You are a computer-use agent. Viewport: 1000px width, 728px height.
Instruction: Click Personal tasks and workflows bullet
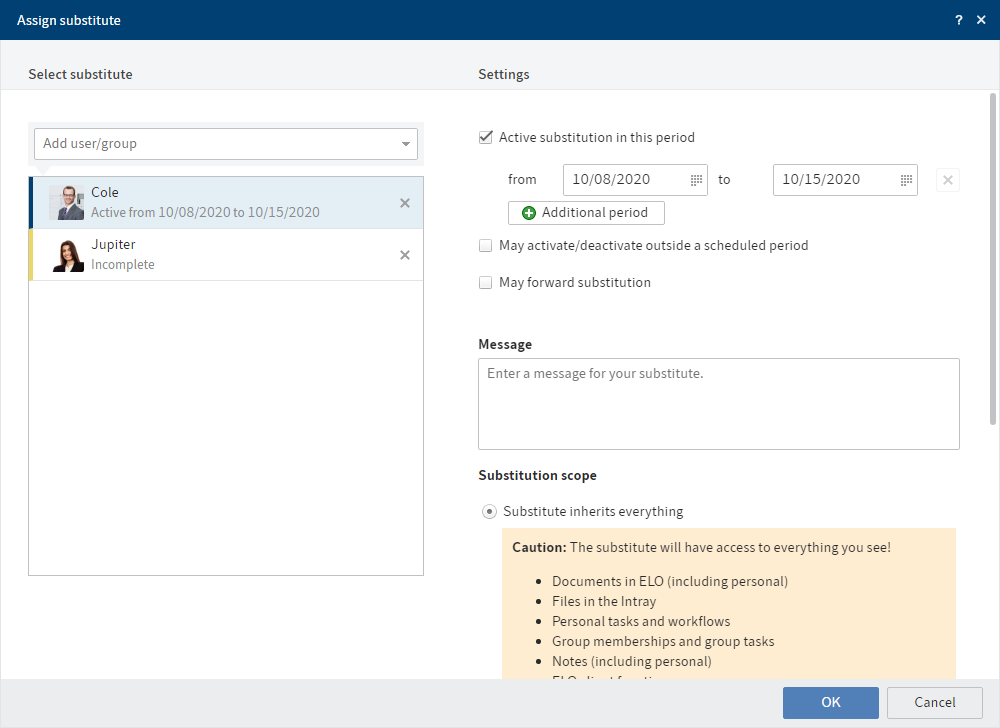(x=641, y=622)
